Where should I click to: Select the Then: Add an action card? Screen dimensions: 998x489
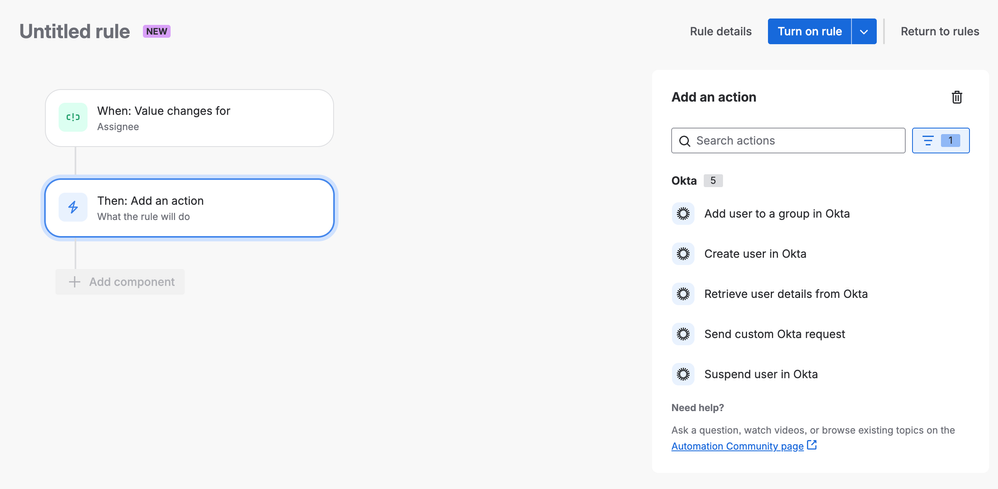[x=189, y=208]
